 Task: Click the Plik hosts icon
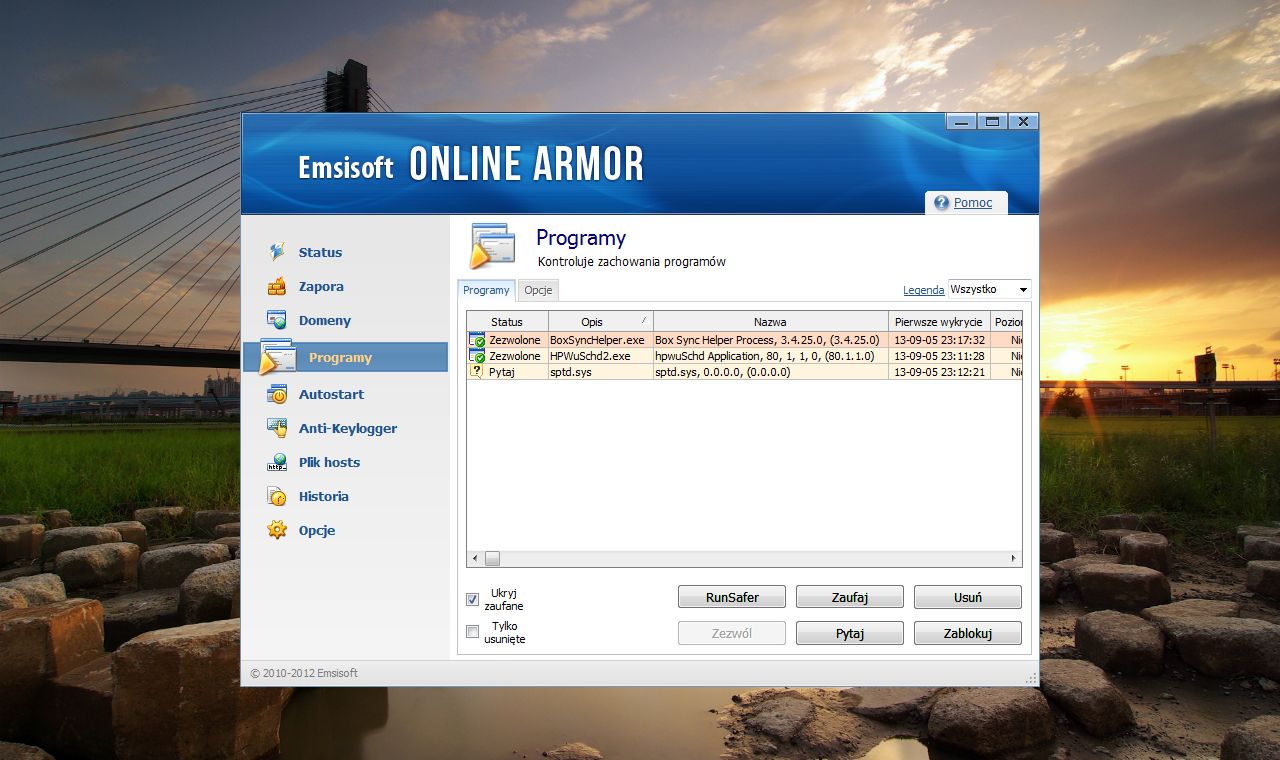click(x=277, y=462)
